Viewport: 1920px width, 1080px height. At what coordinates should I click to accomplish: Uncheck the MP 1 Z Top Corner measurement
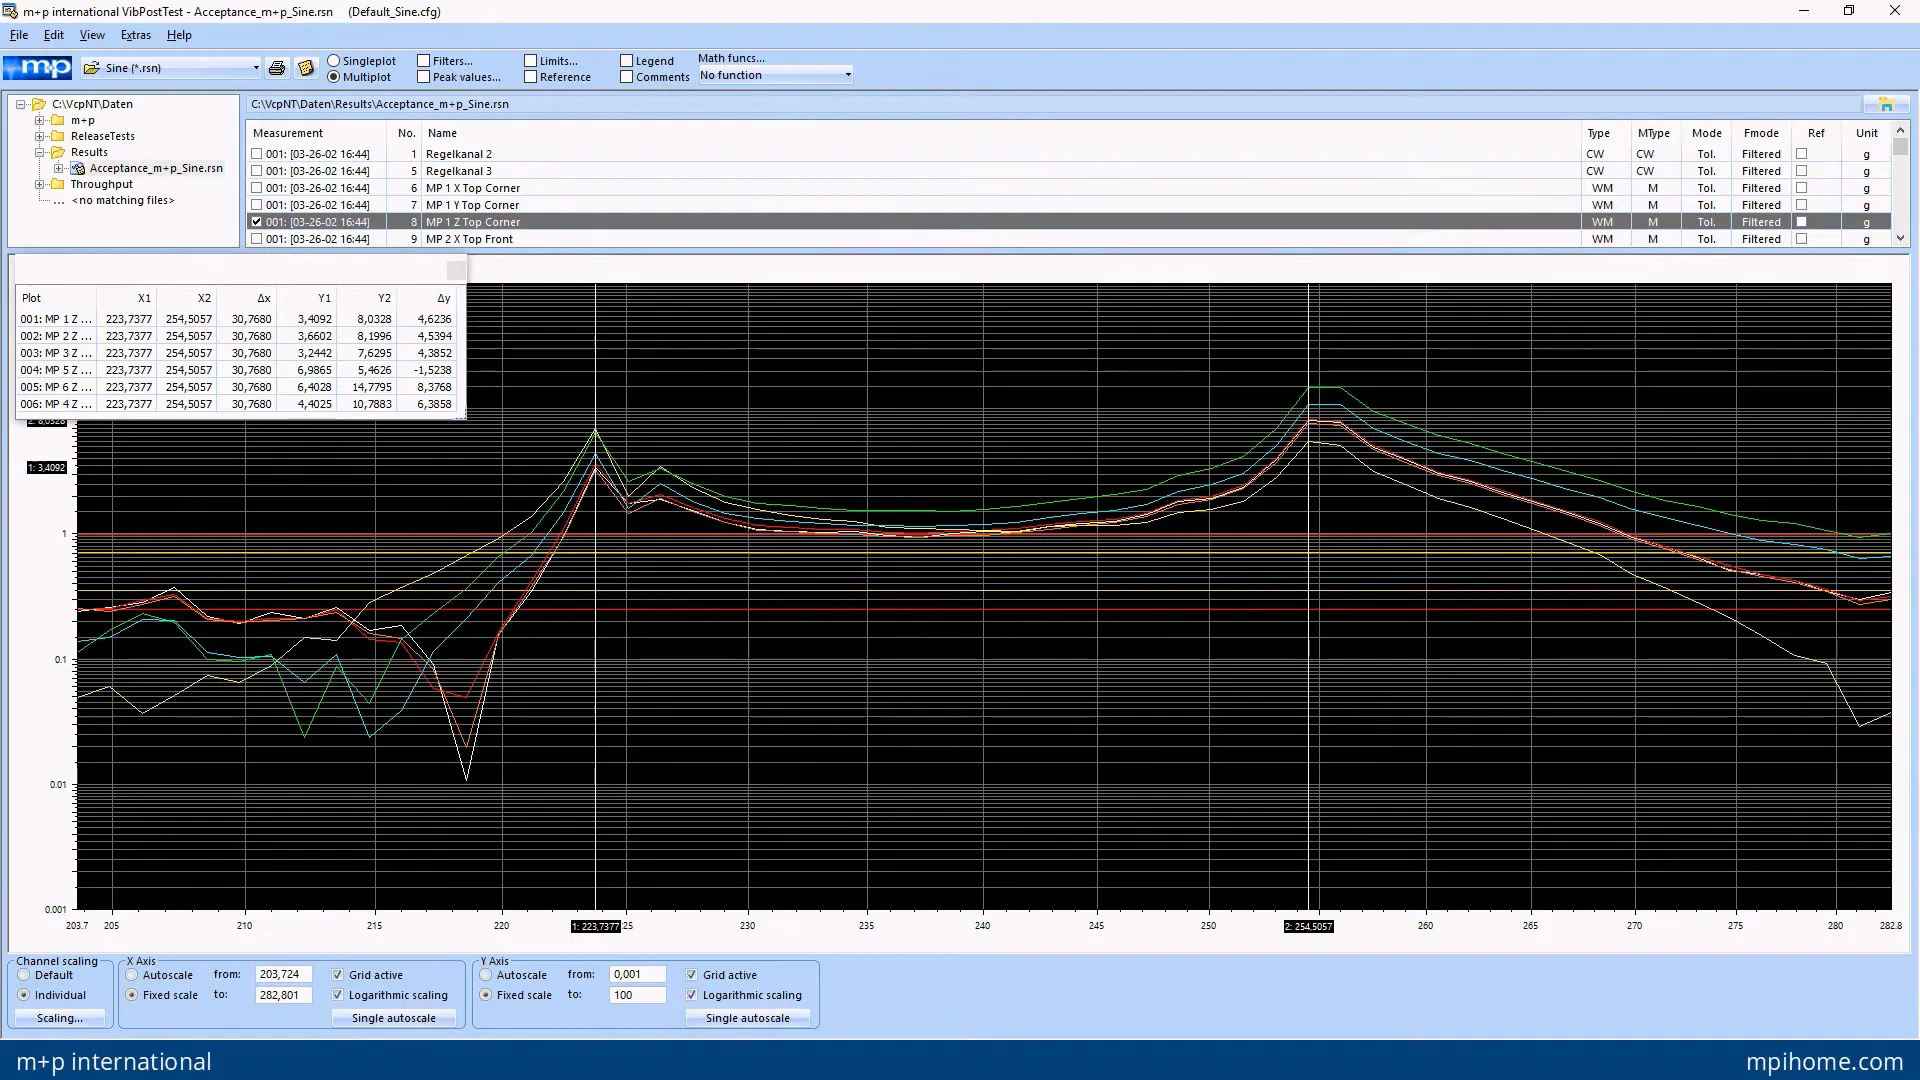(x=257, y=222)
